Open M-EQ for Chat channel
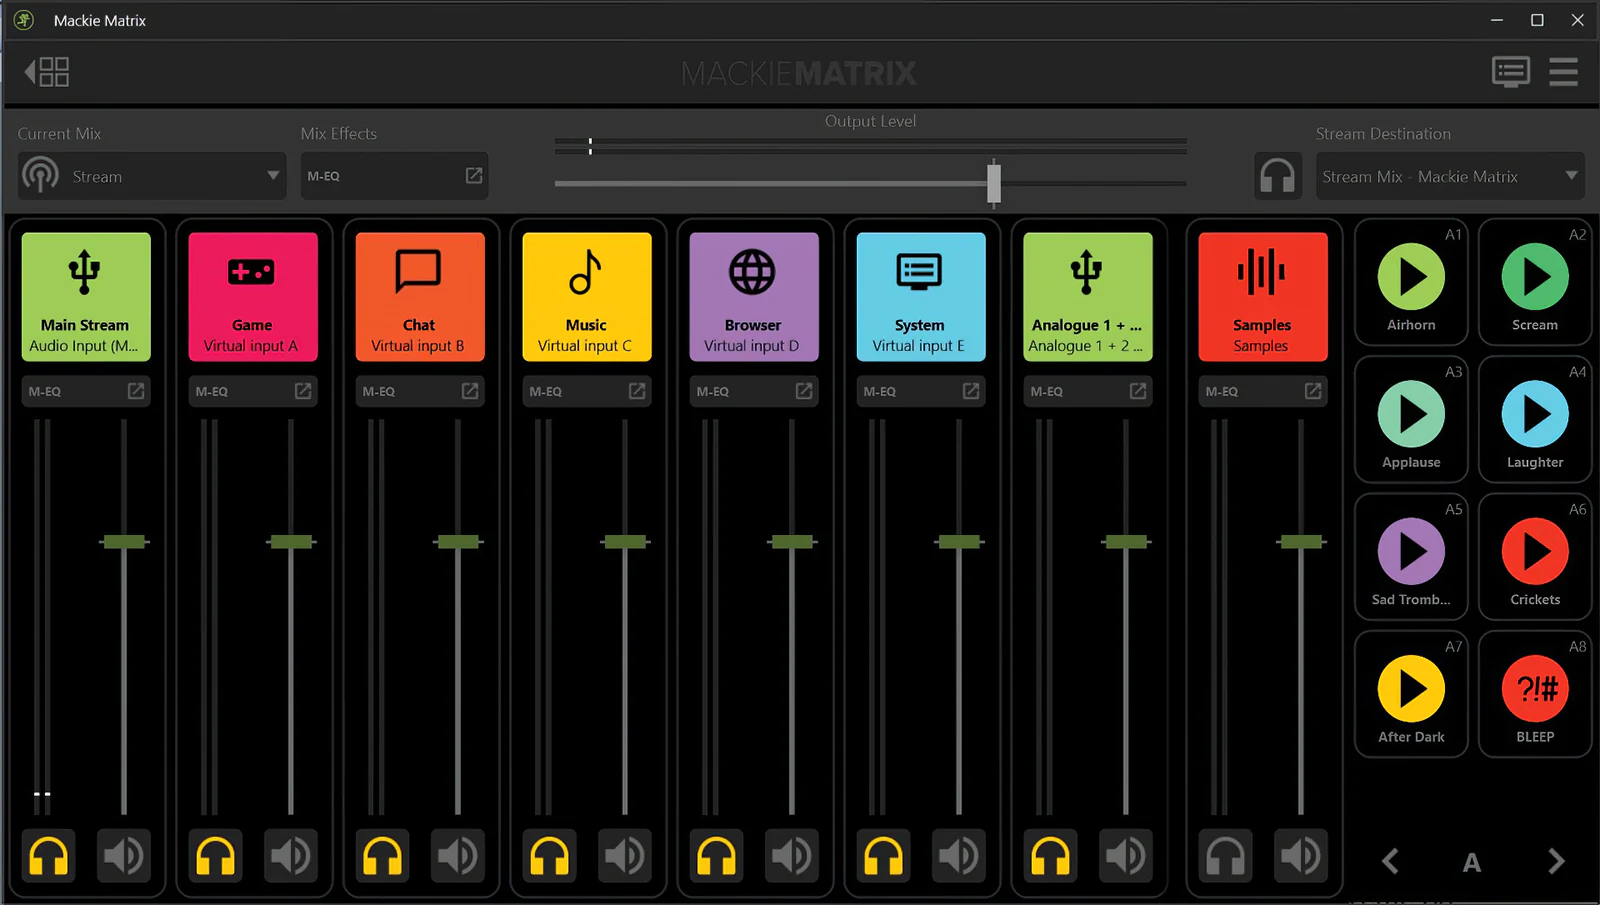Image resolution: width=1600 pixels, height=905 pixels. tap(420, 391)
